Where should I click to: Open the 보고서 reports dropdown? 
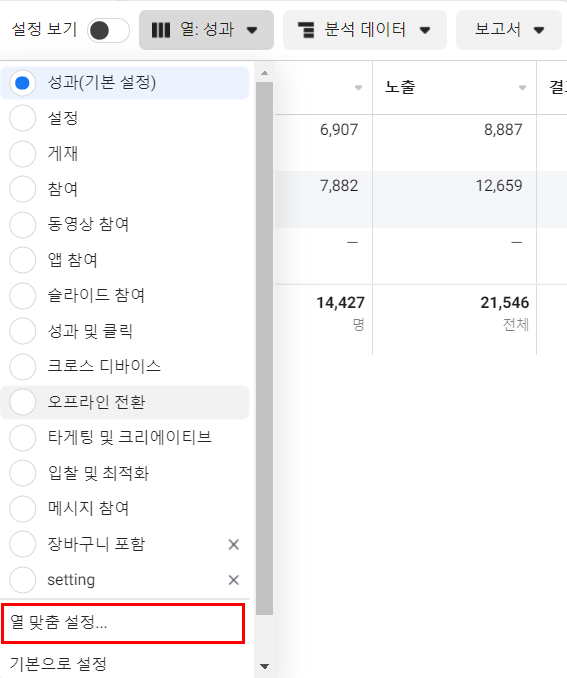[x=509, y=30]
